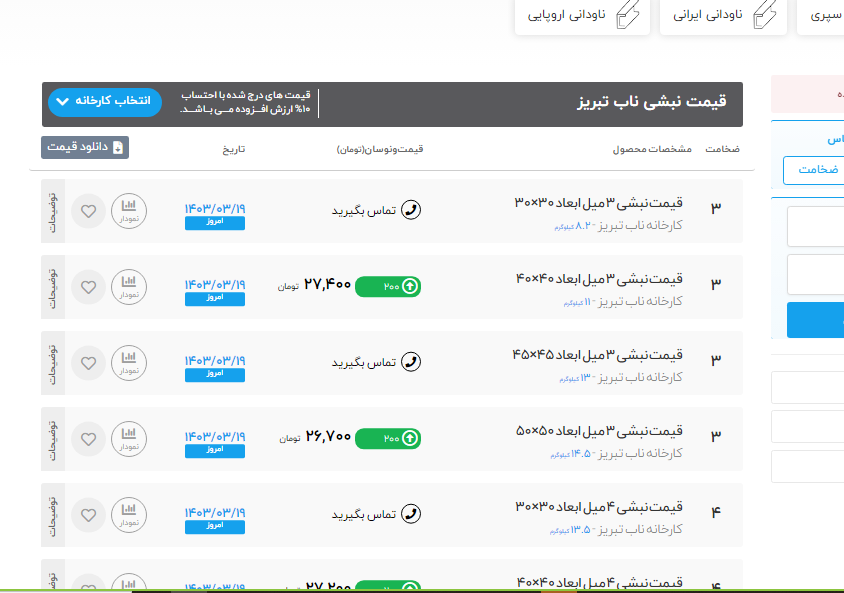Open product link قیمت نبشی 3 میل 50×50
The height and width of the screenshot is (593, 844).
point(598,430)
